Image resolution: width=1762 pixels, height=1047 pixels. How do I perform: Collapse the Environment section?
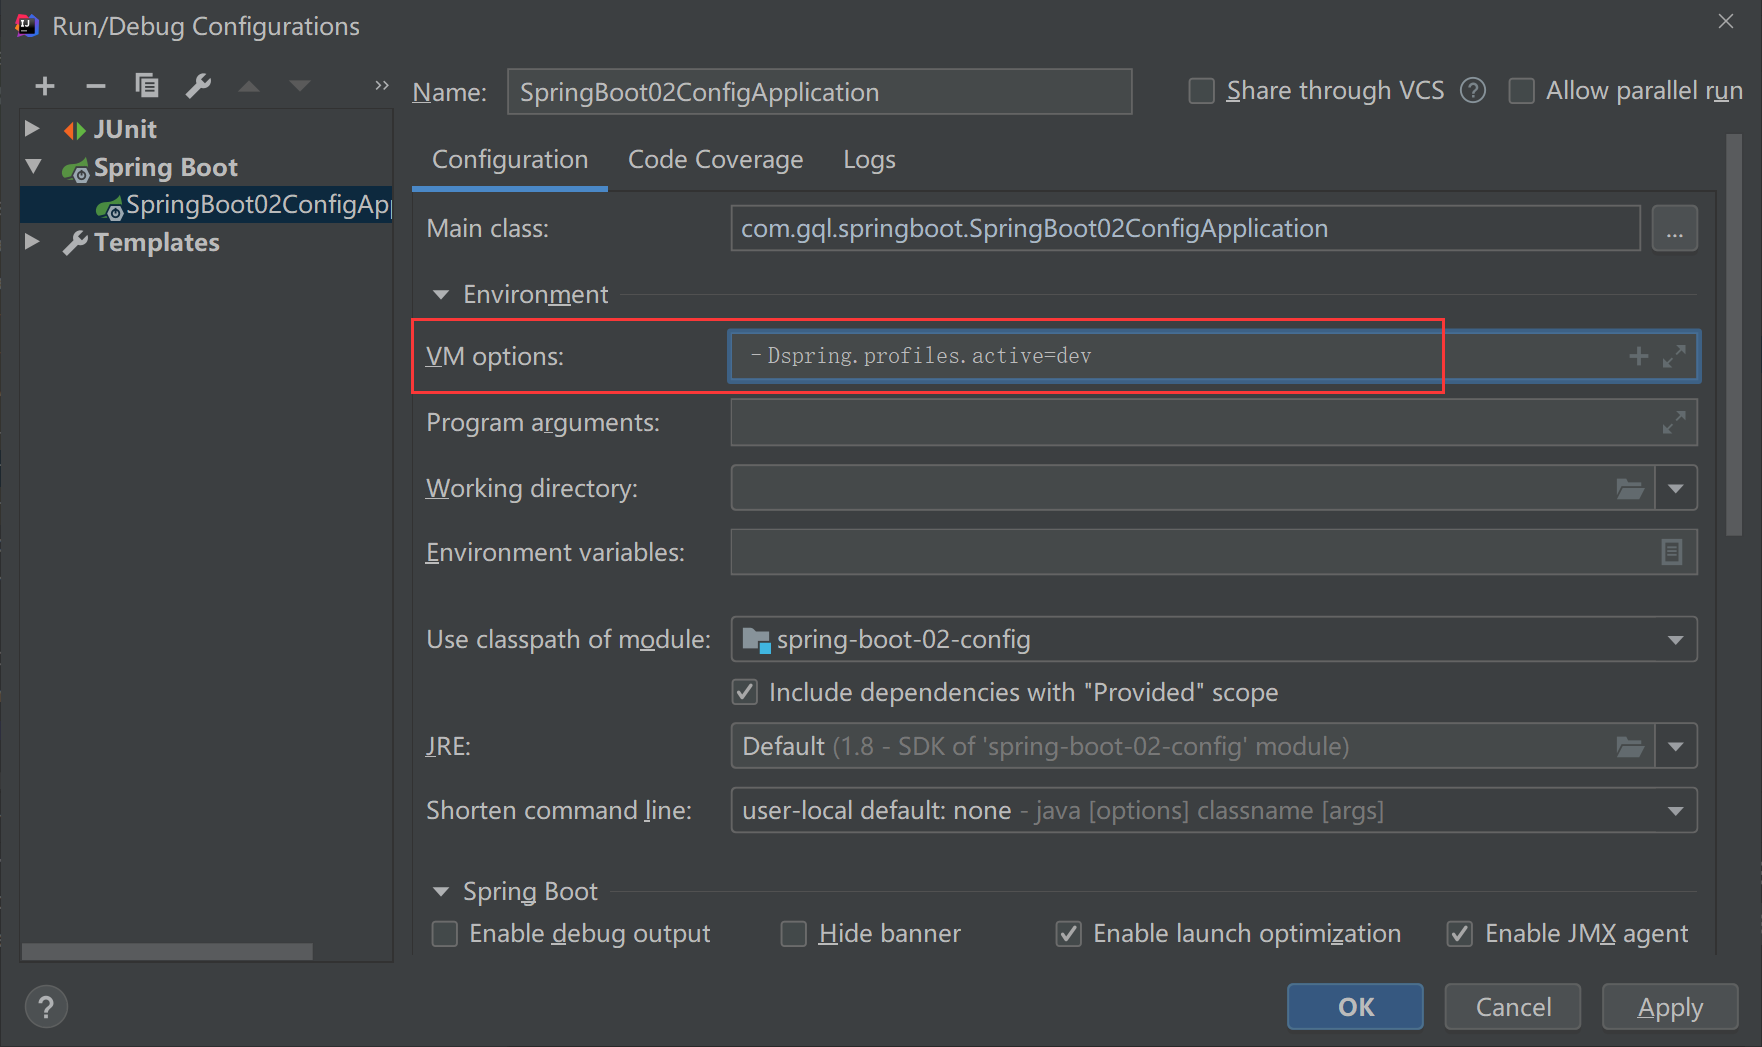(x=441, y=295)
